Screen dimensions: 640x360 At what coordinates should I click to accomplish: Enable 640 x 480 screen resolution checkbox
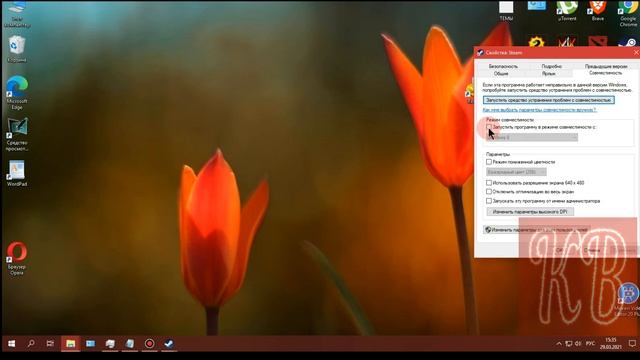[489, 183]
